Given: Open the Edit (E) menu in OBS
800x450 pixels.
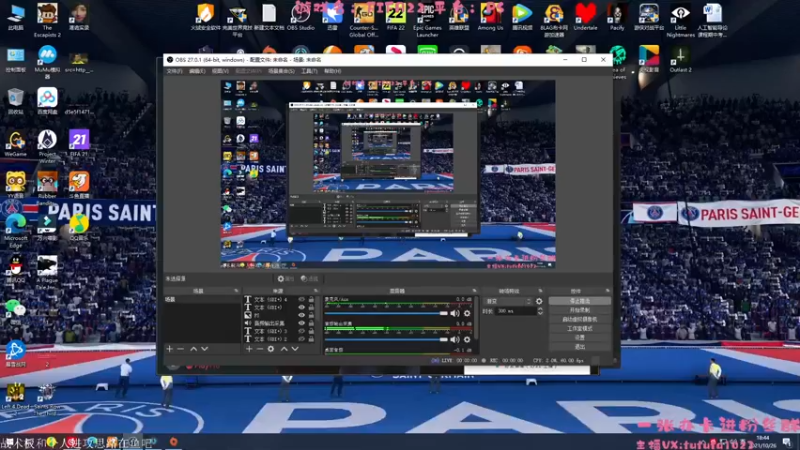Looking at the screenshot, I should (197, 71).
